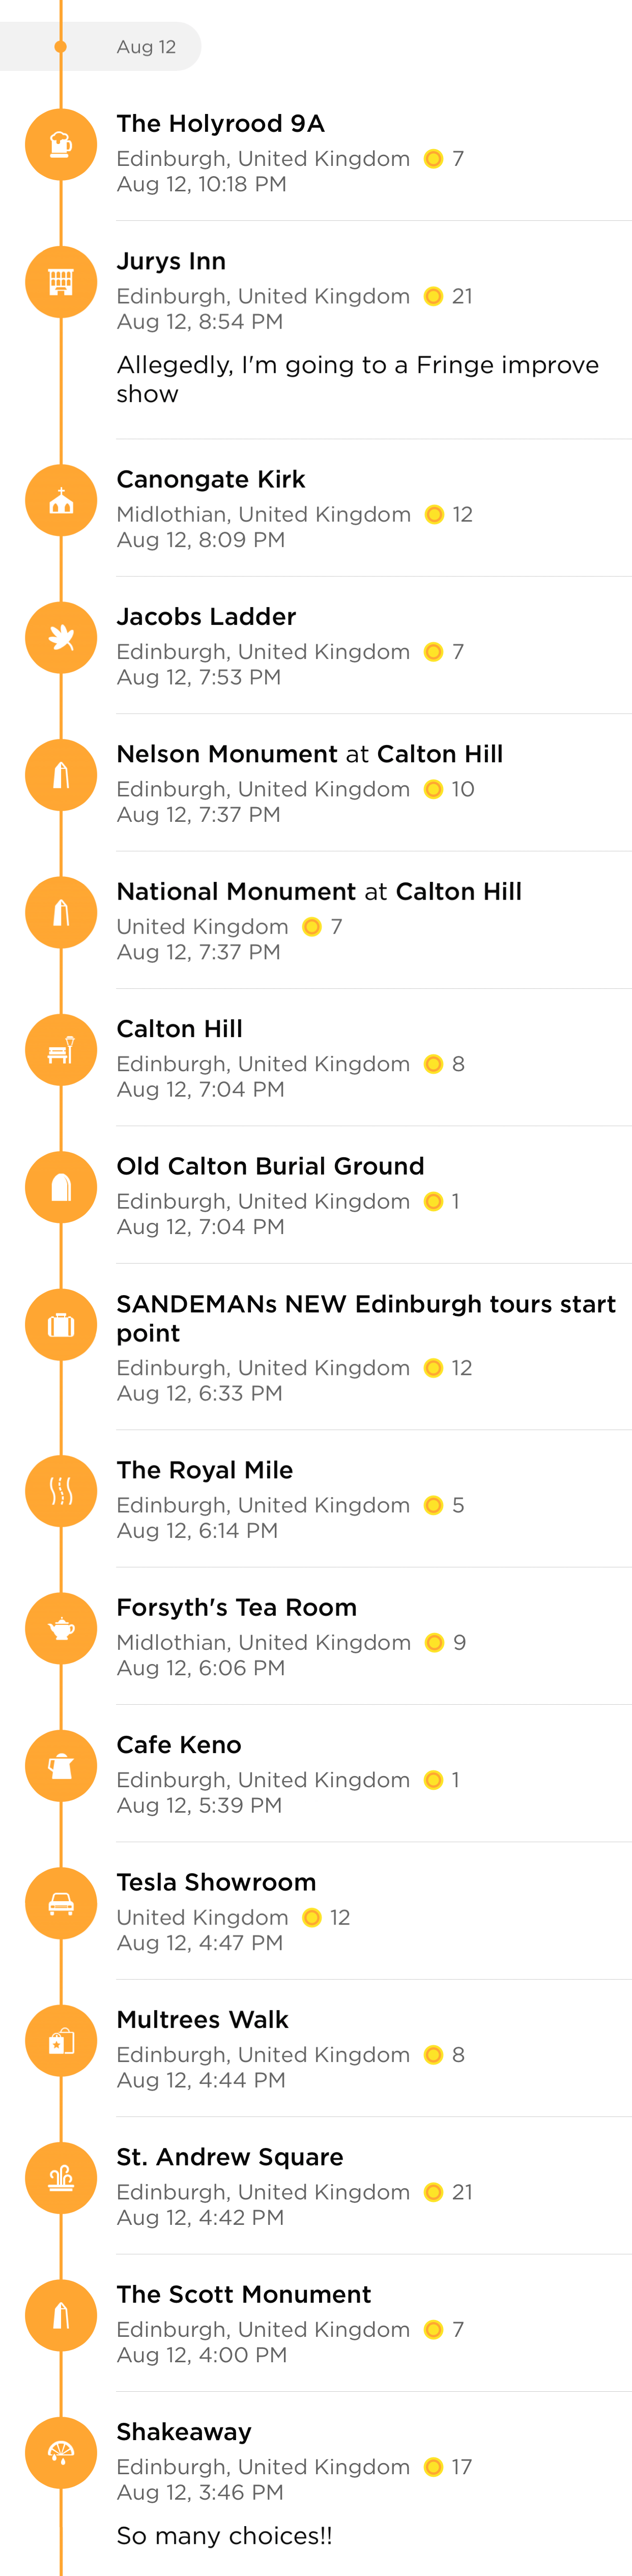
Task: Open the monument icon for Nelson Monument
Action: tap(61, 775)
